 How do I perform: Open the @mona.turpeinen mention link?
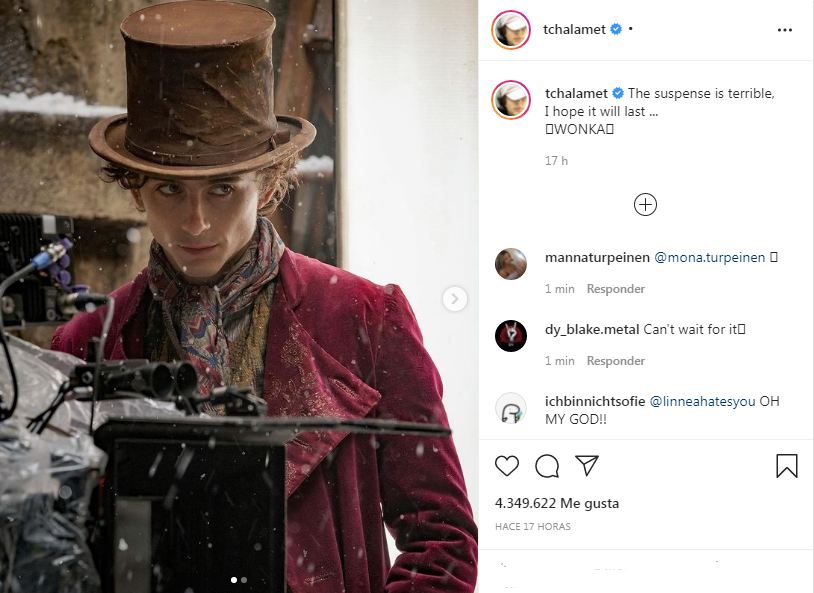(x=709, y=258)
